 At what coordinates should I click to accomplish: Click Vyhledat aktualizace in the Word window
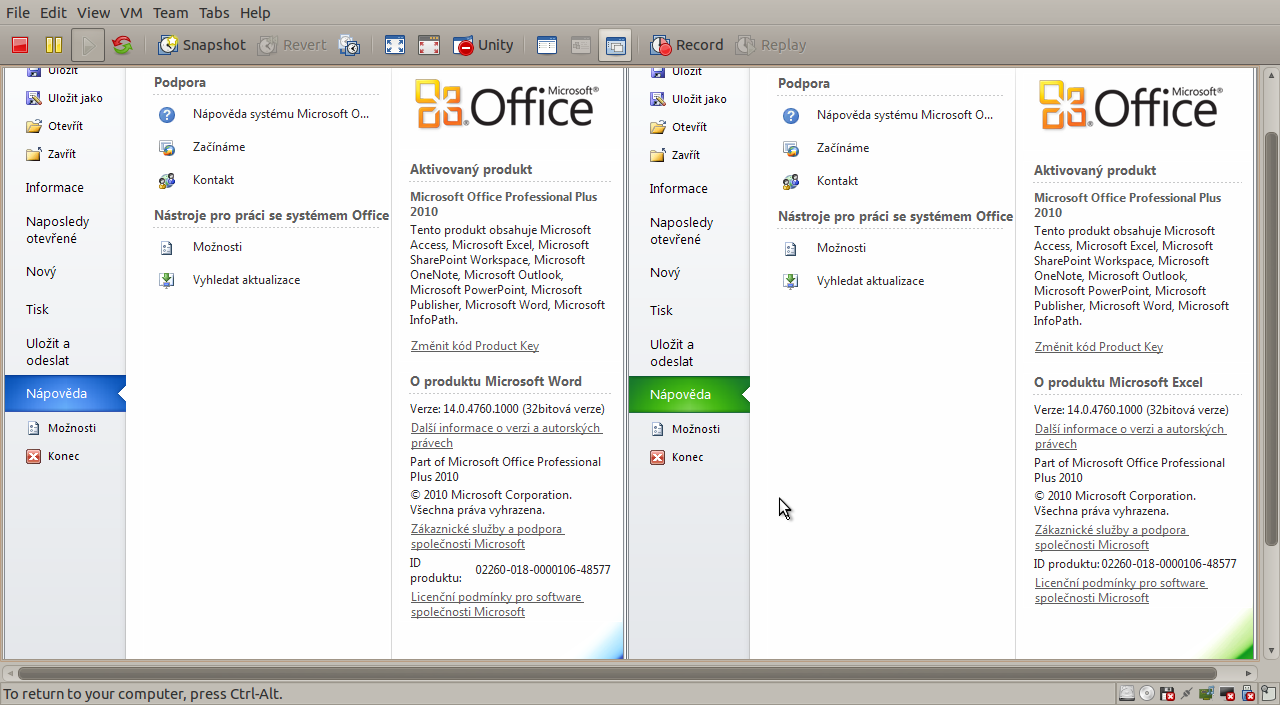[230, 280]
